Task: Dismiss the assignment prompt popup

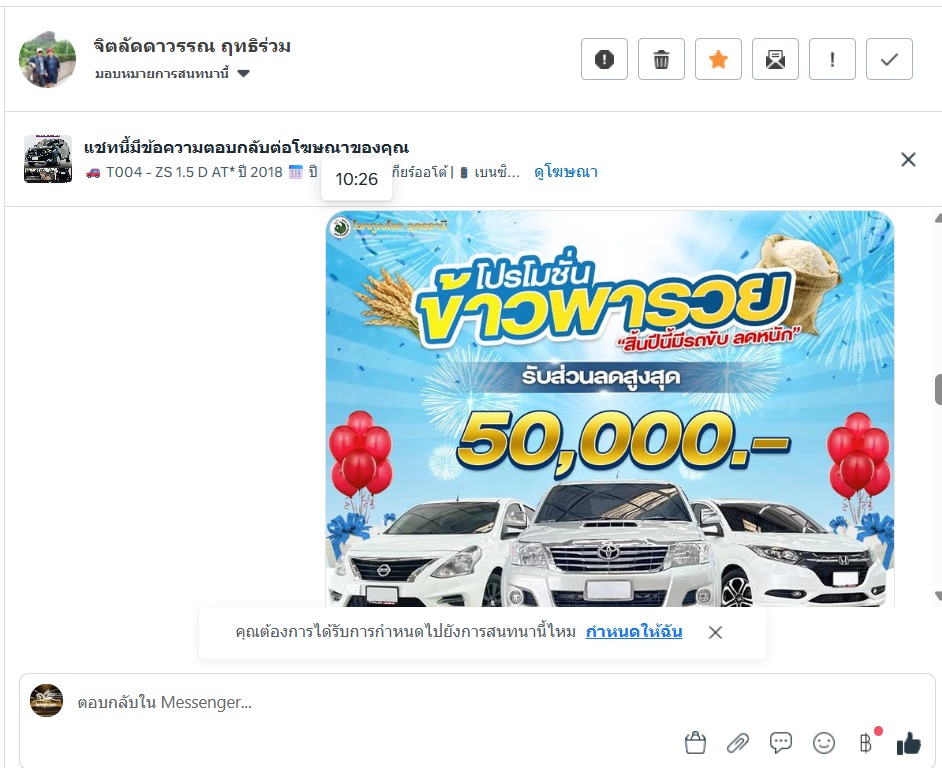Action: tap(715, 632)
